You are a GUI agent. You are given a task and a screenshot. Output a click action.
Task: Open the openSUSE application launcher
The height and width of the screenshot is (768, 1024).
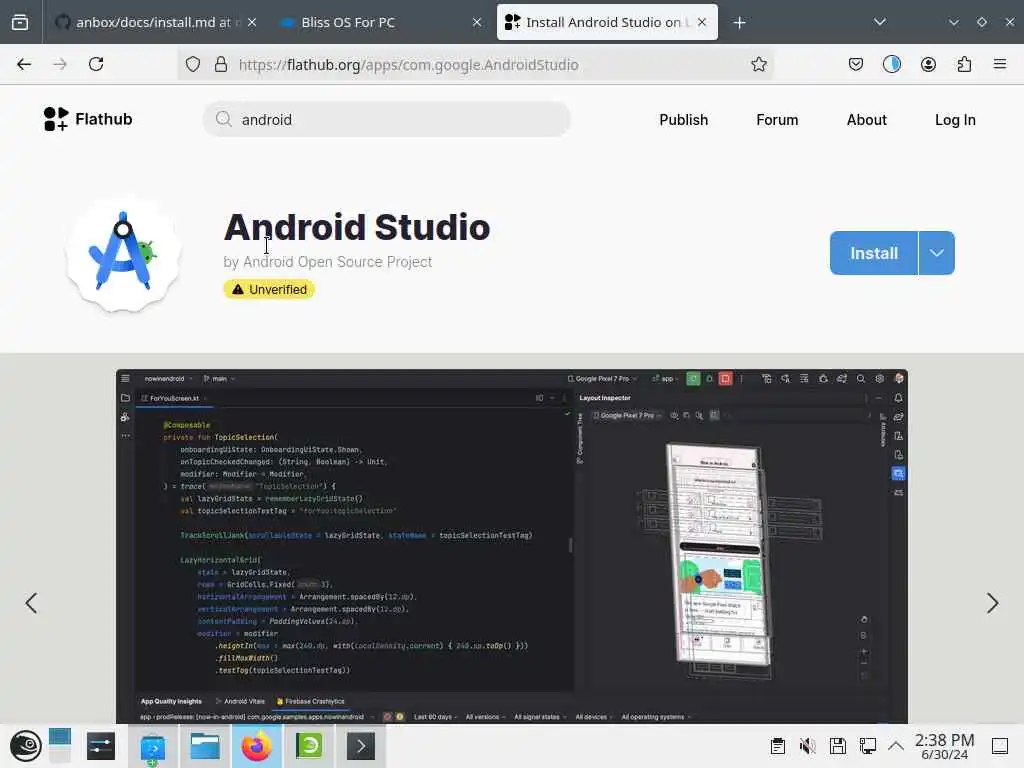coord(25,746)
